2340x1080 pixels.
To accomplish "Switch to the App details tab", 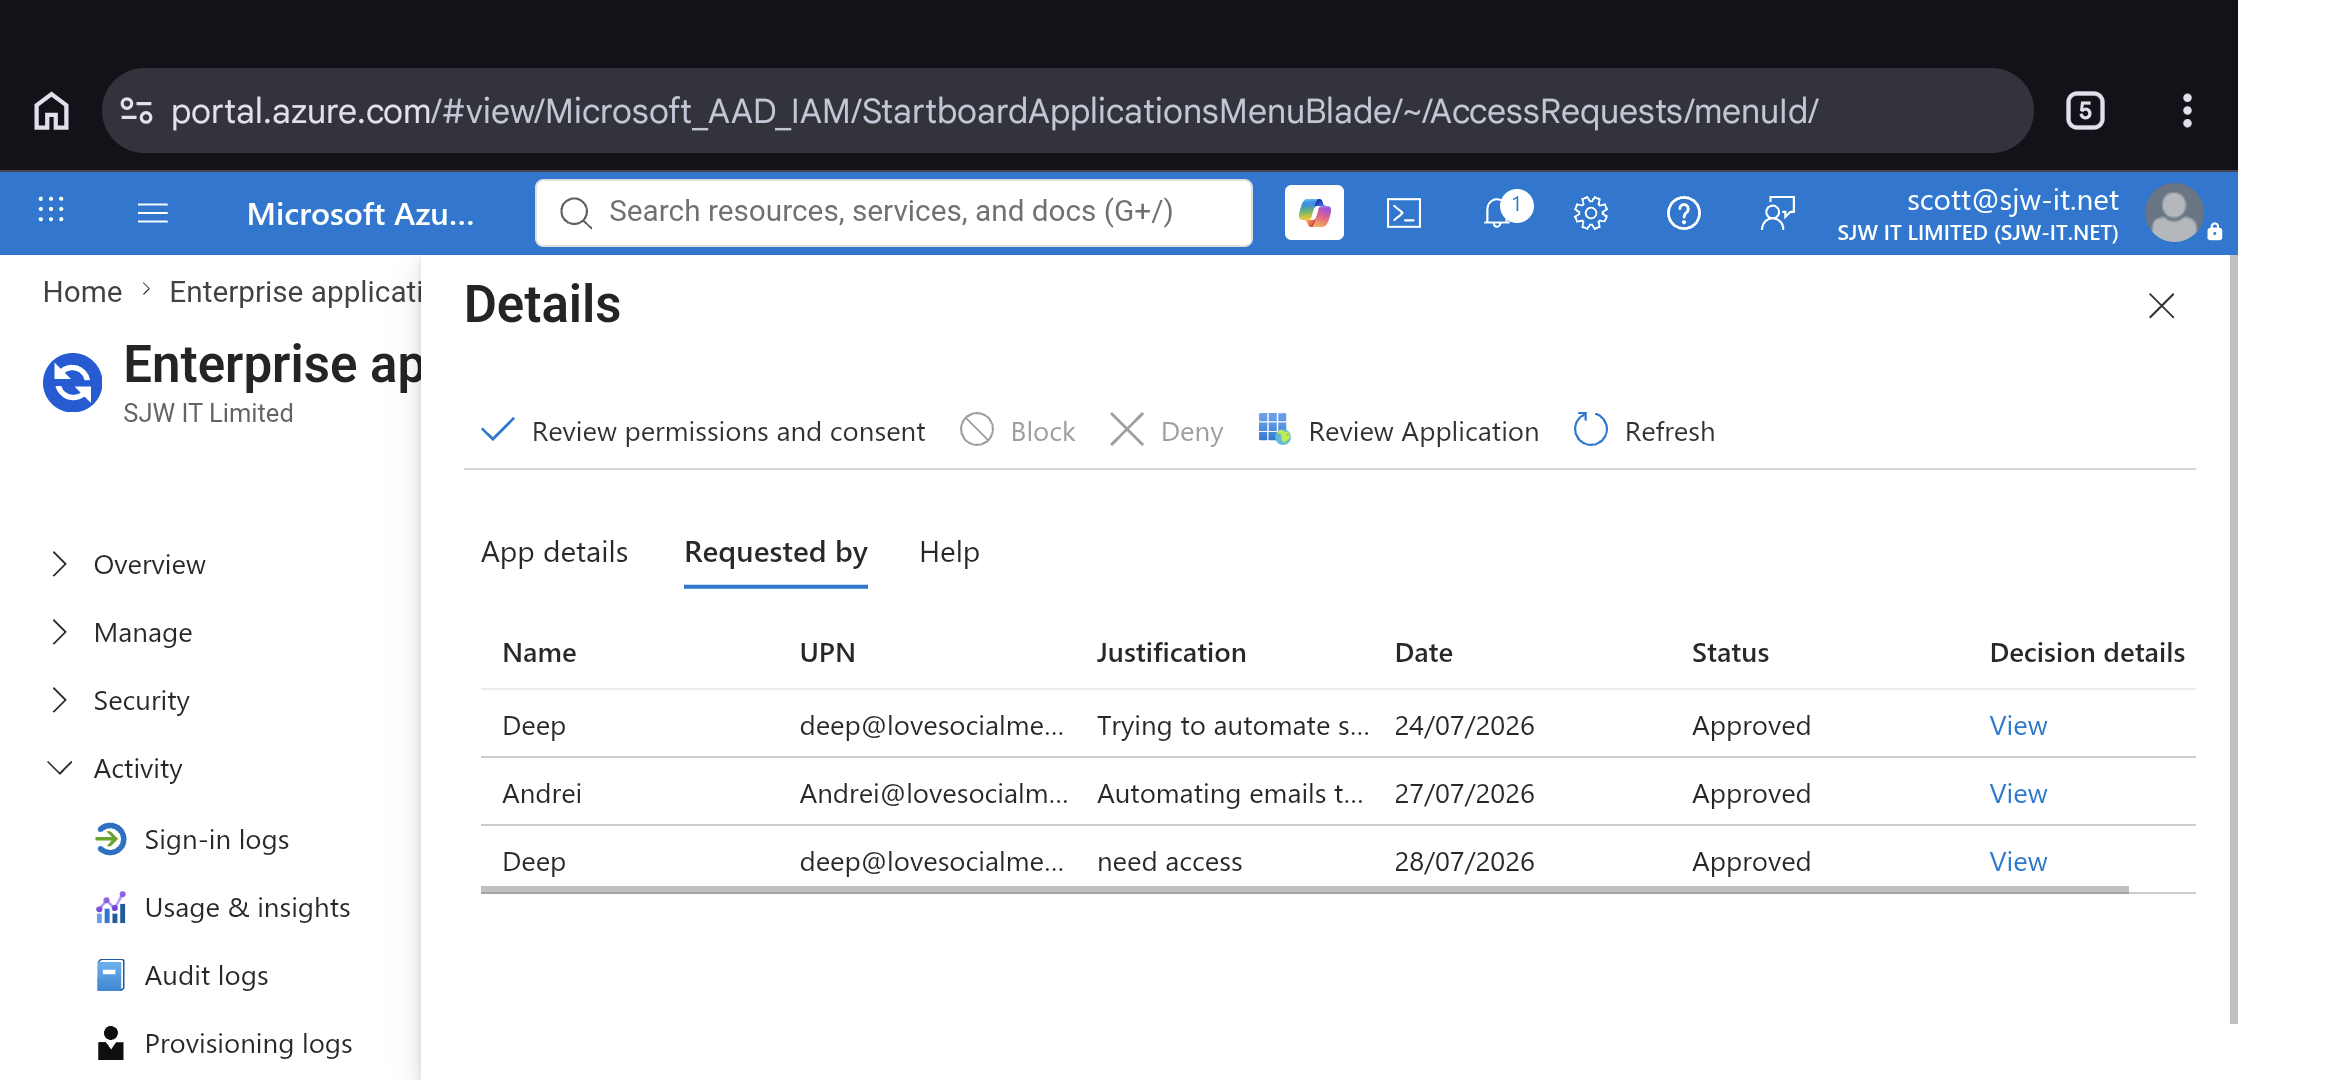I will click(554, 552).
